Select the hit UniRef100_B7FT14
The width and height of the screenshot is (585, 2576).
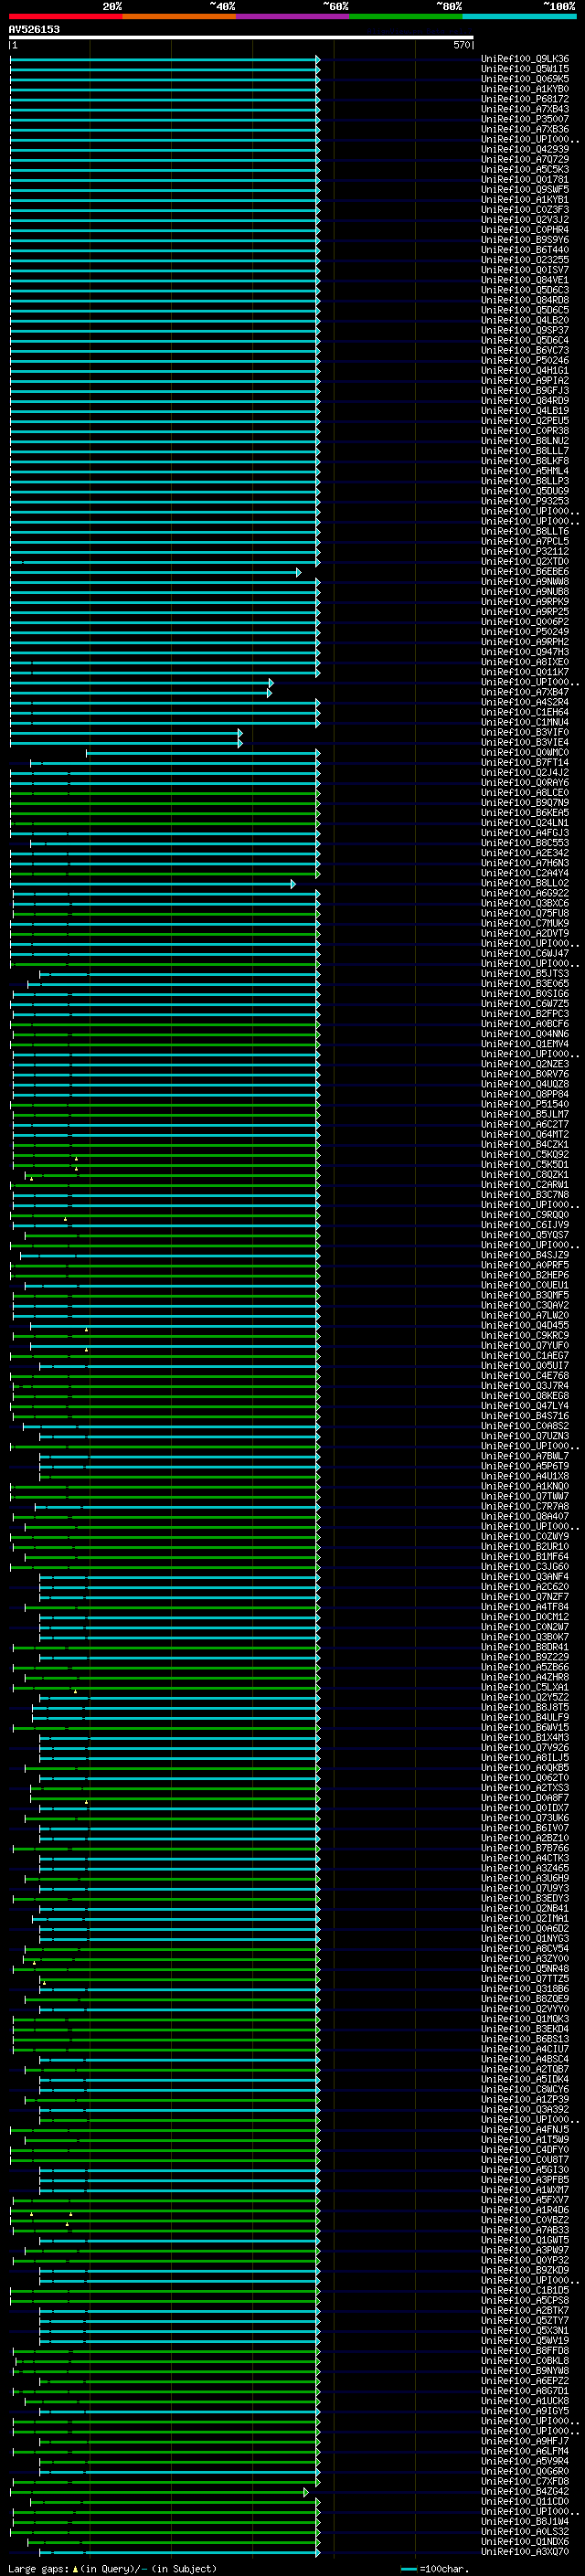coord(525,762)
